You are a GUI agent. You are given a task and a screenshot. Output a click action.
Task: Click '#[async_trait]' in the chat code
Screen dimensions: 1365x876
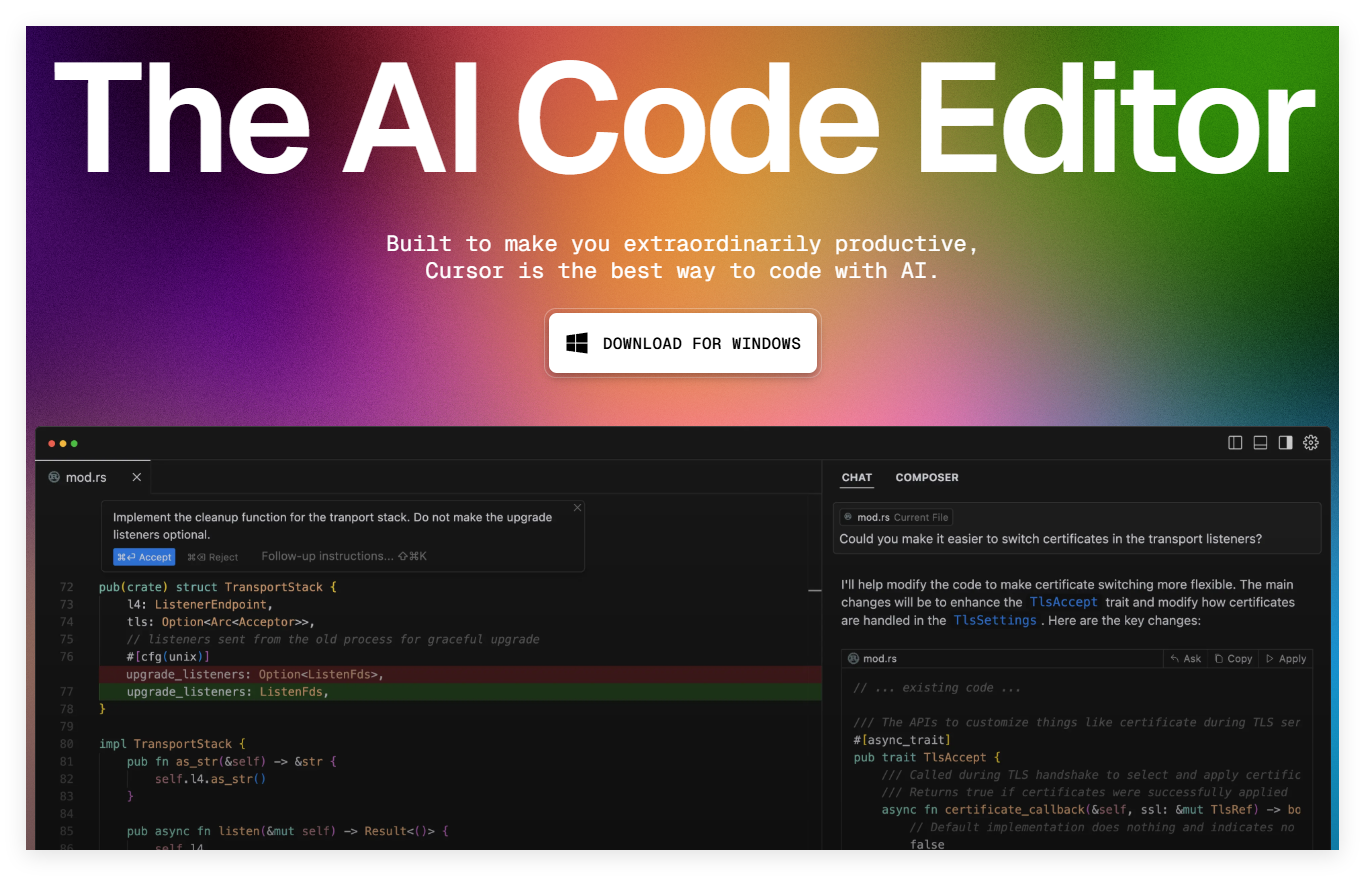pyautogui.click(x=902, y=739)
